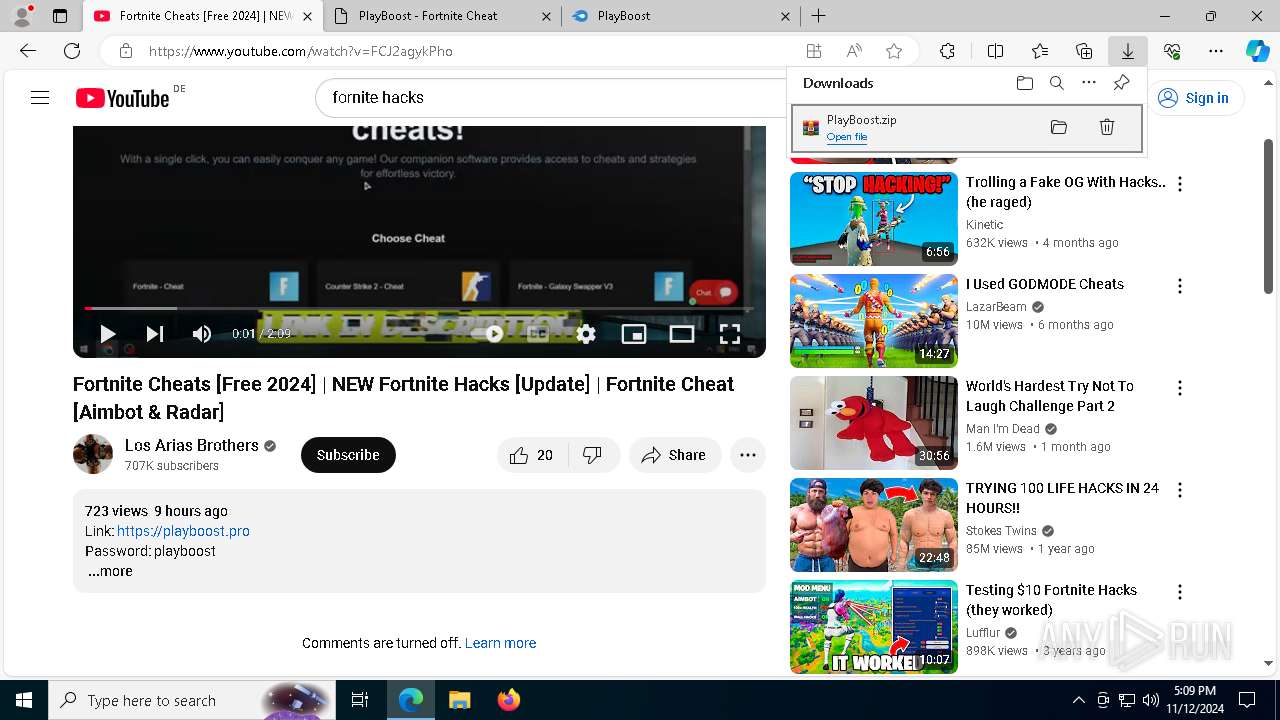Watch the red Elmo challenge thumbnail

(x=874, y=423)
